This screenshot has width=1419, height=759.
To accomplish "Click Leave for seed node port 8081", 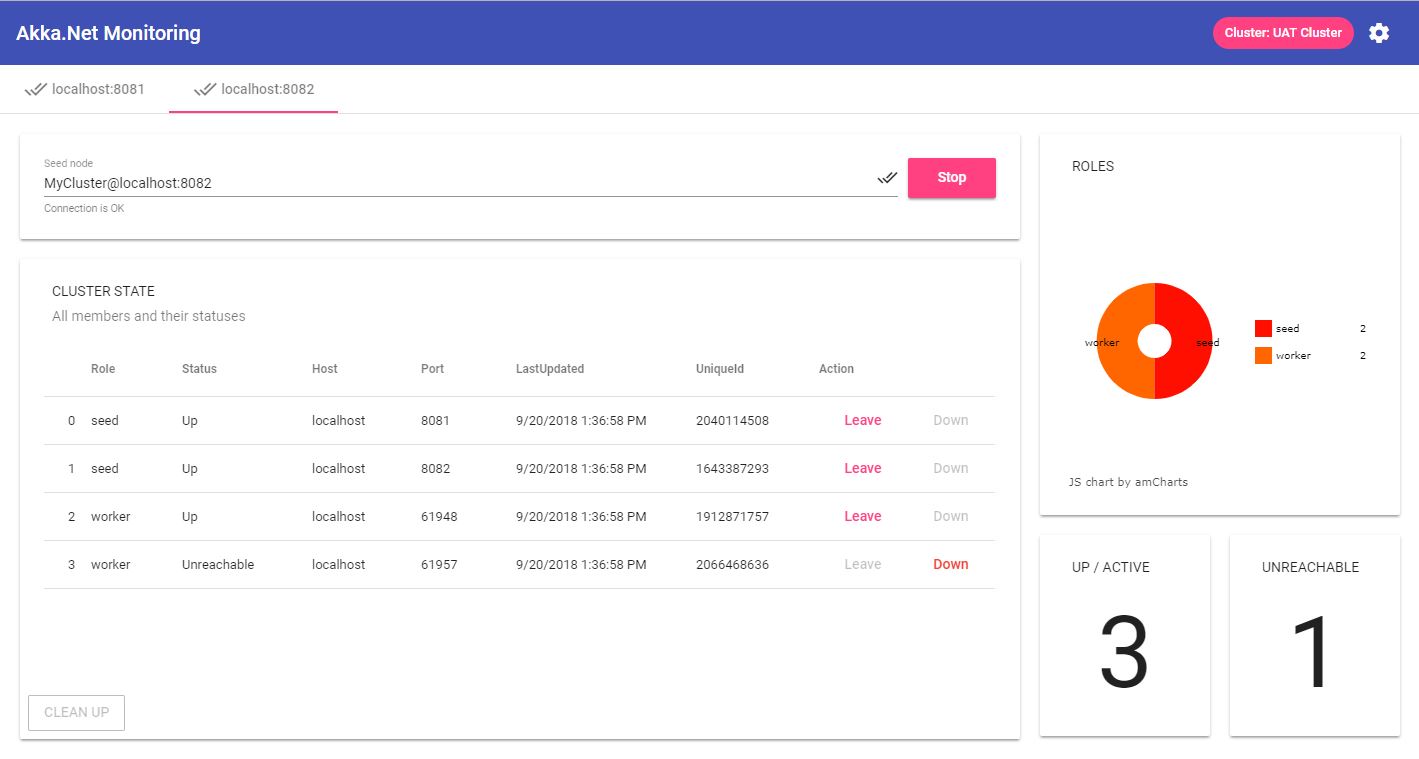I will point(862,420).
